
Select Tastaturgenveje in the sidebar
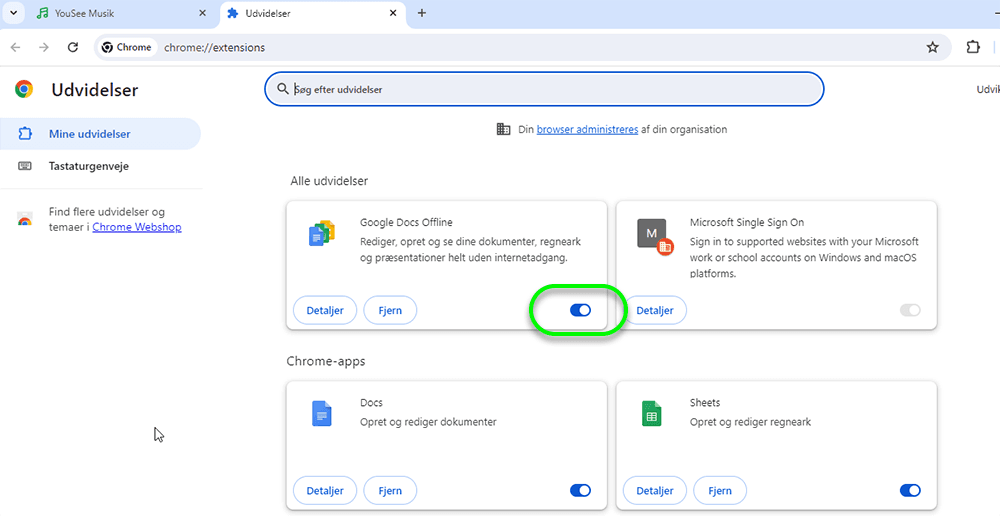[88, 166]
